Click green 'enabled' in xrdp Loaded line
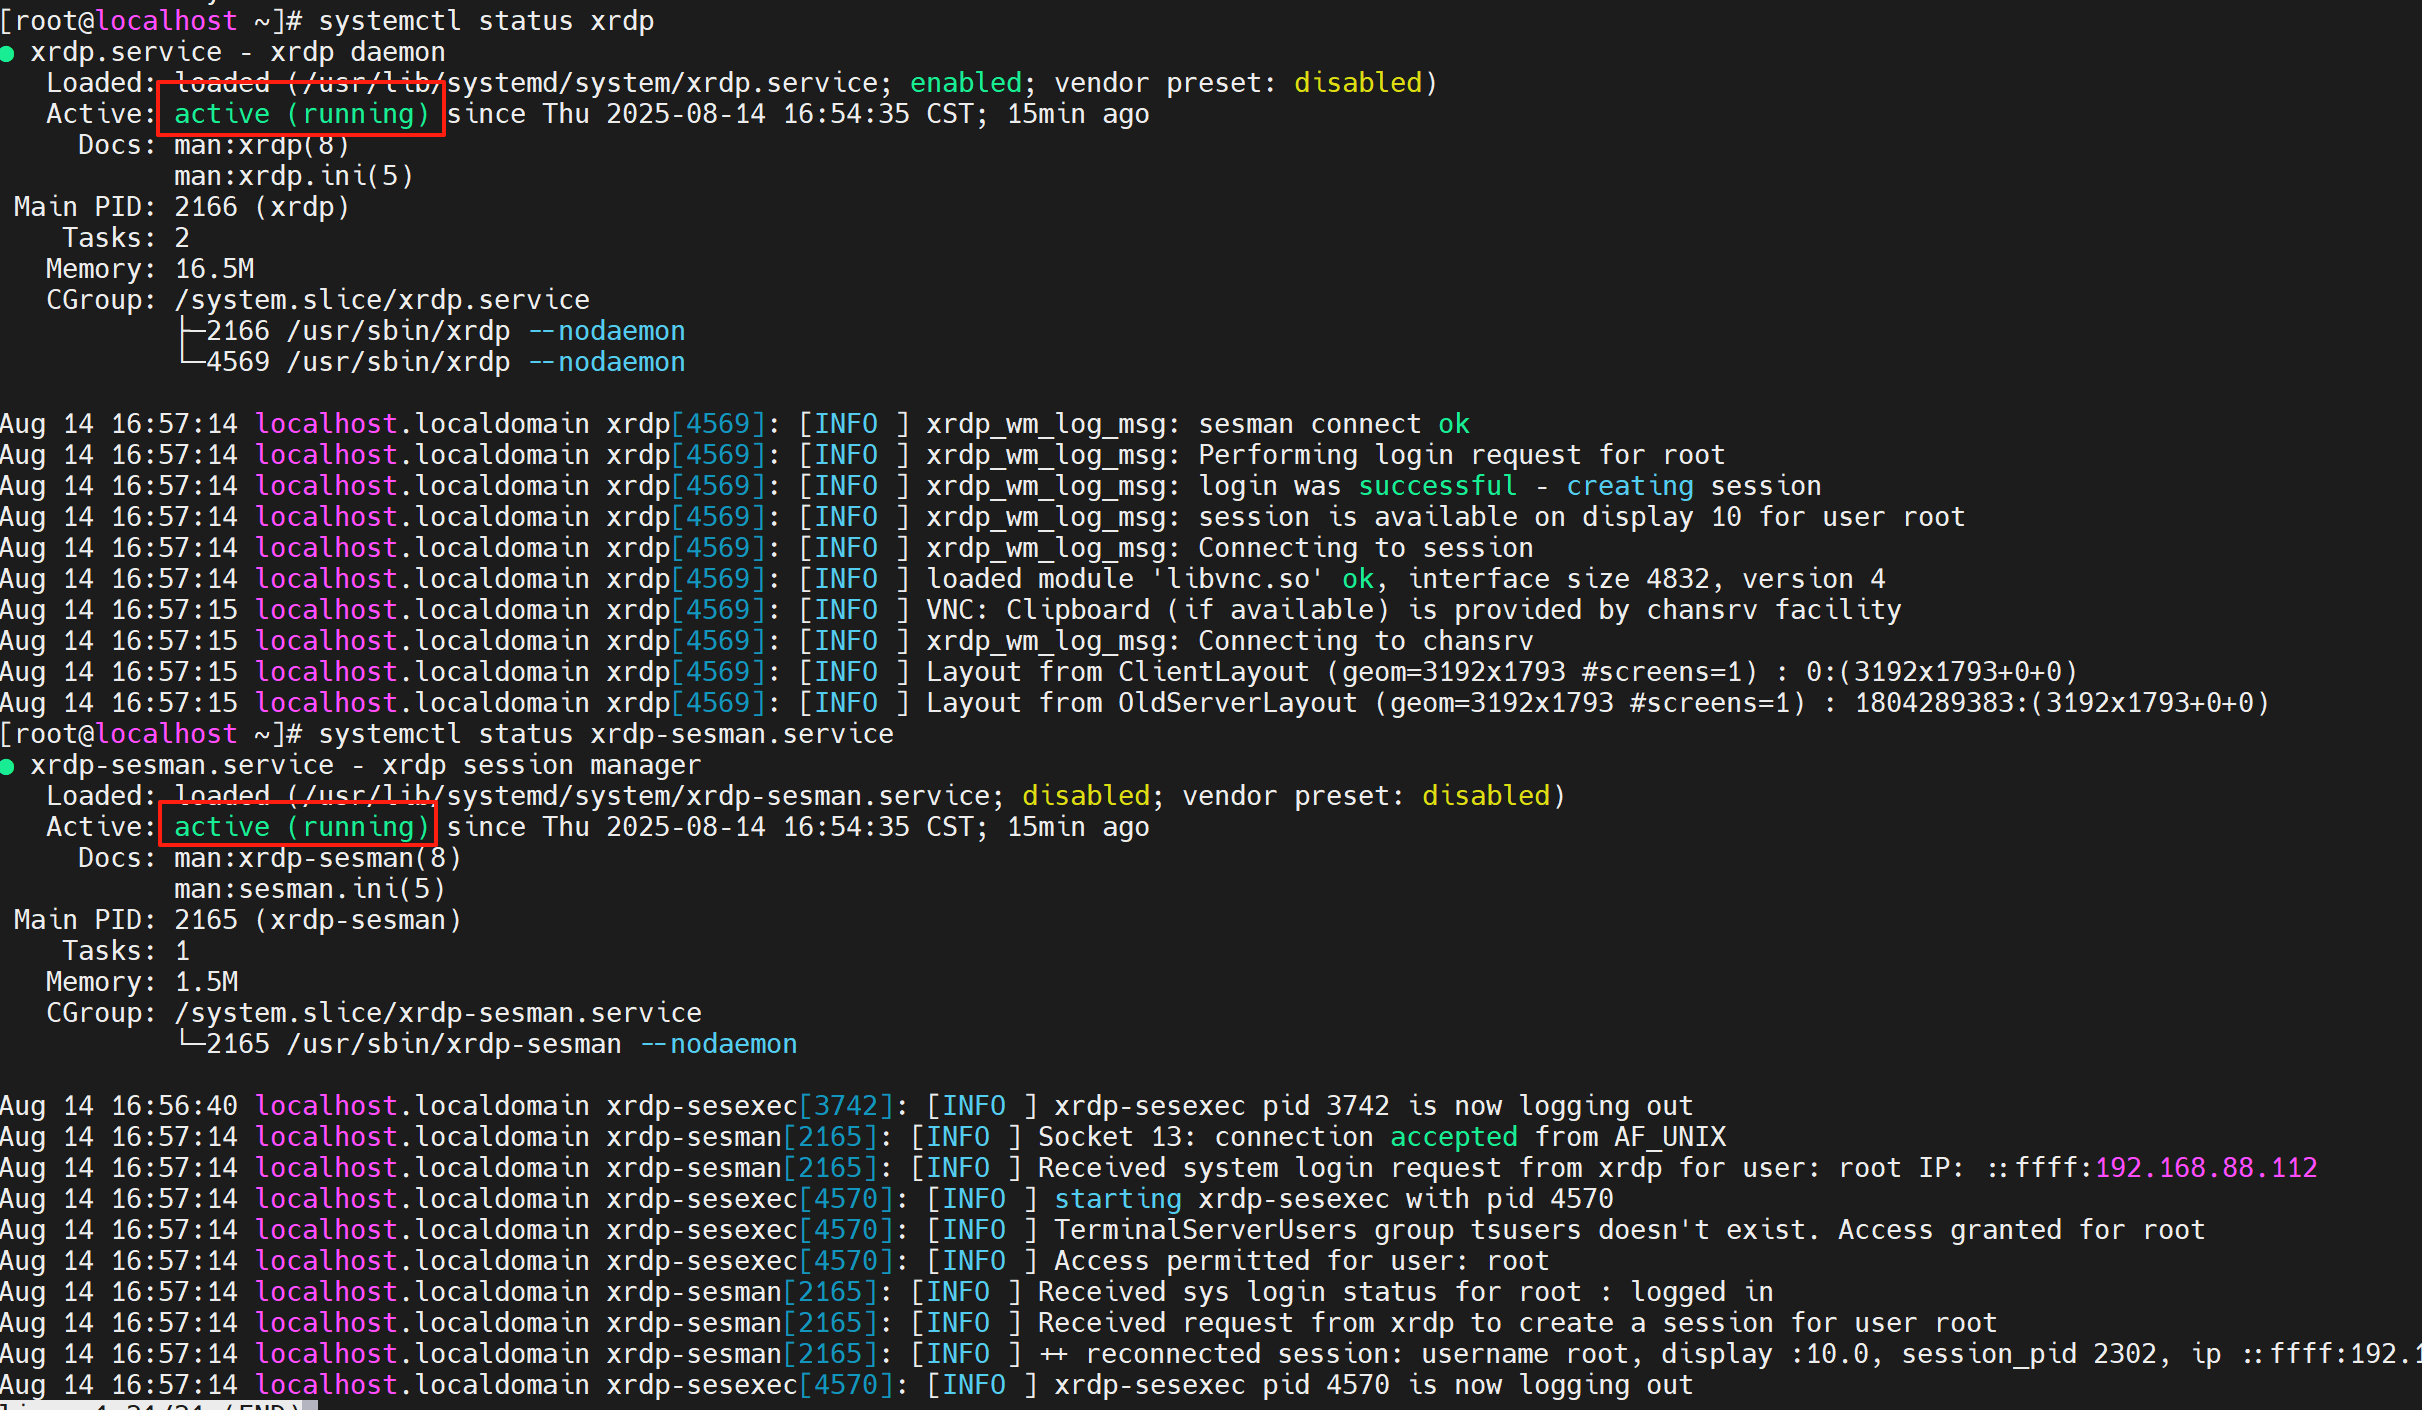The height and width of the screenshot is (1410, 2422). (x=965, y=83)
